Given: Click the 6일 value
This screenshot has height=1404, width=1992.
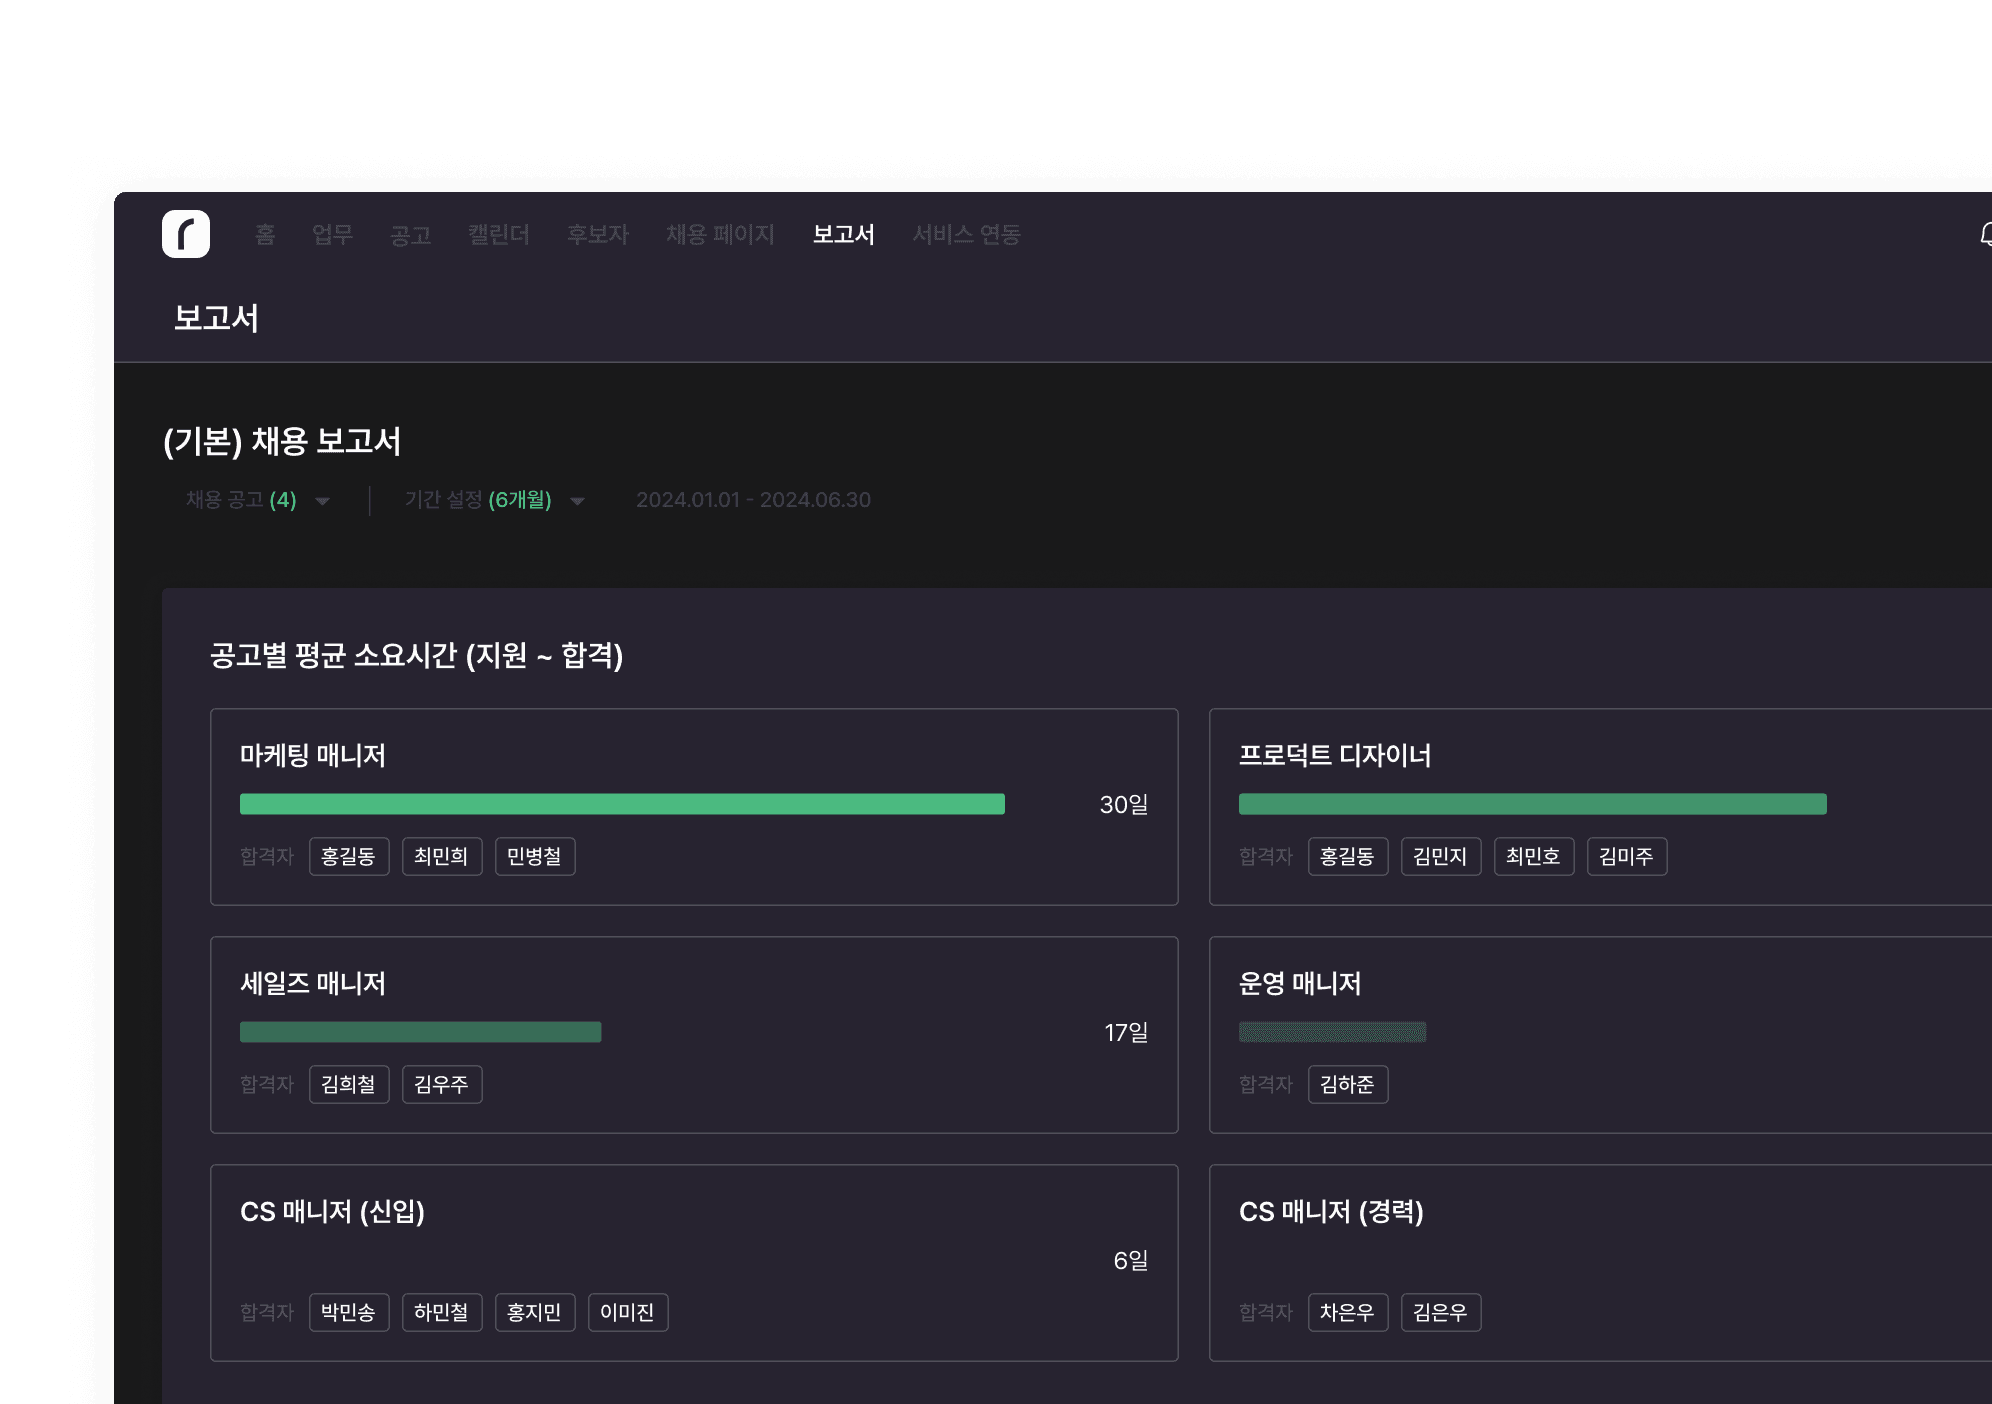Looking at the screenshot, I should (1131, 1260).
